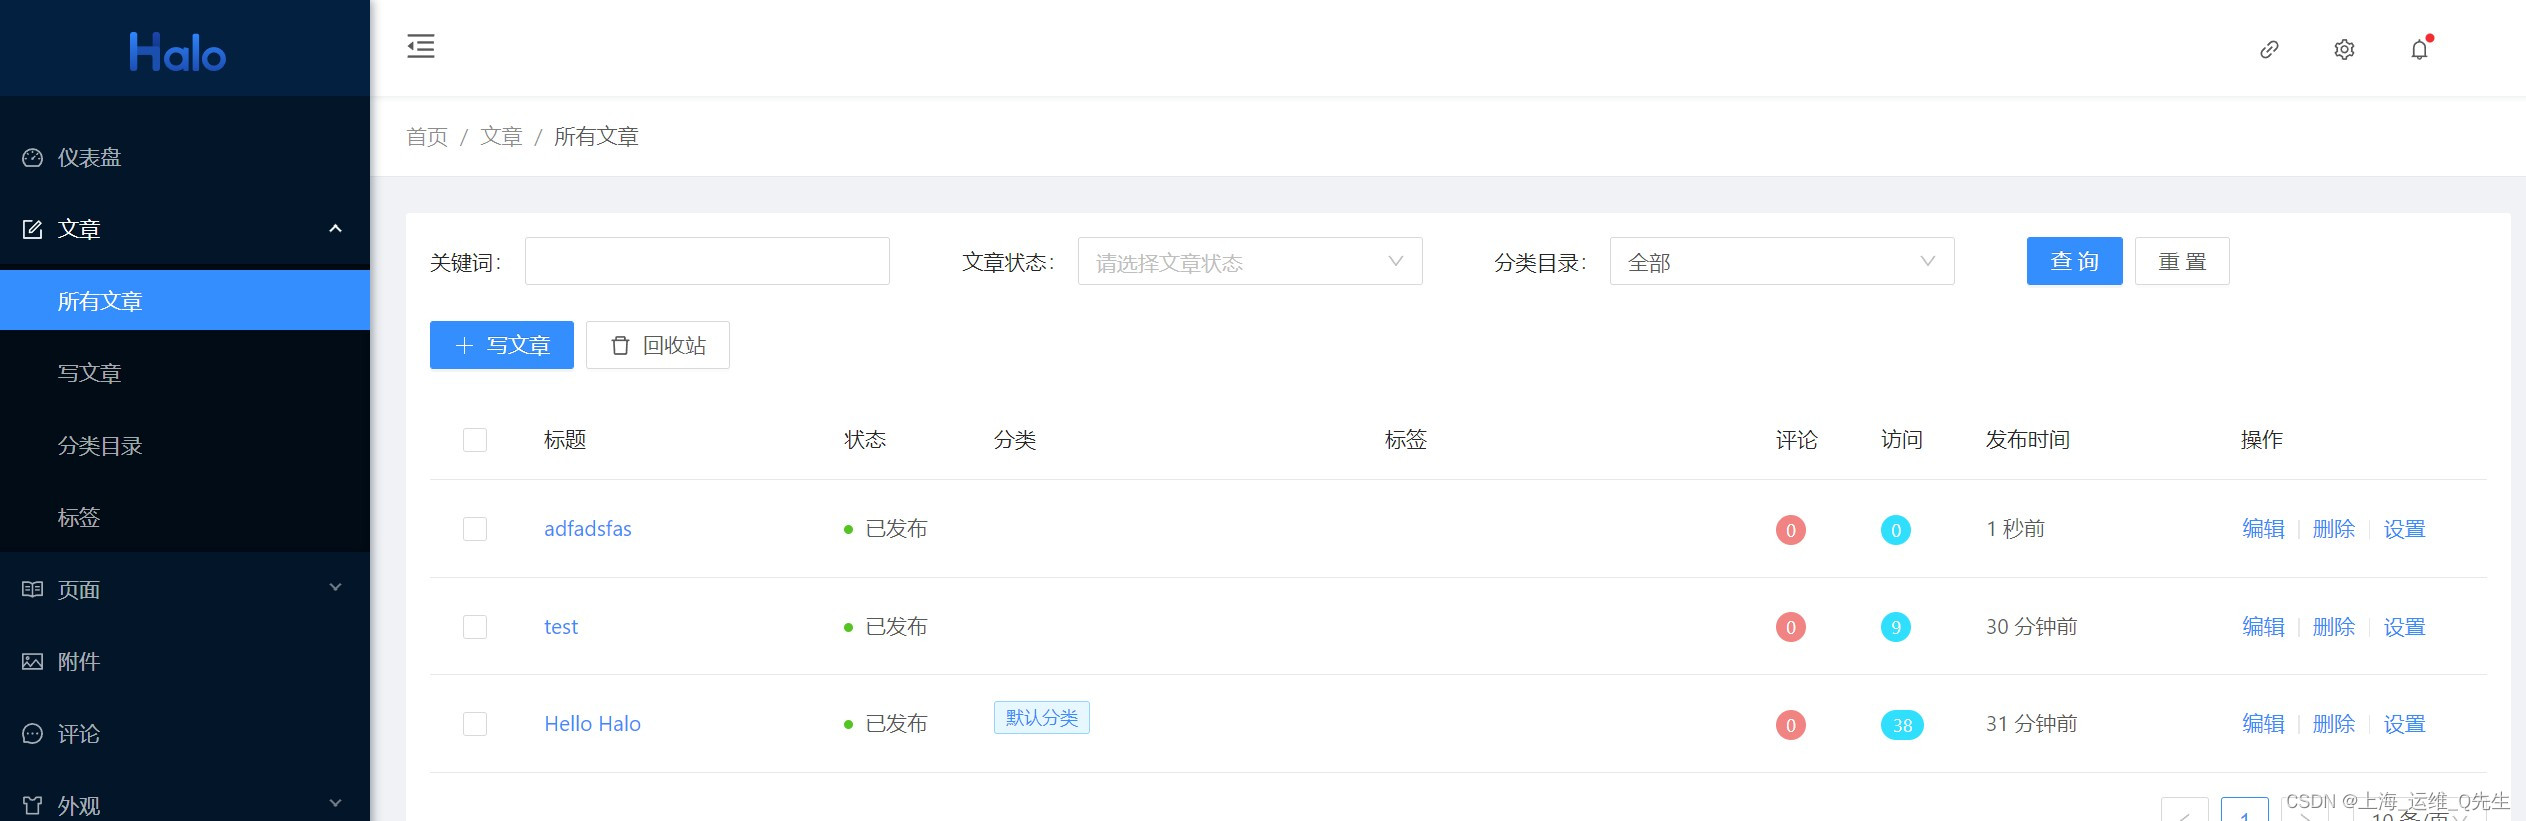Click 删除 for Hello Halo row
This screenshot has height=821, width=2526.
2334,724
